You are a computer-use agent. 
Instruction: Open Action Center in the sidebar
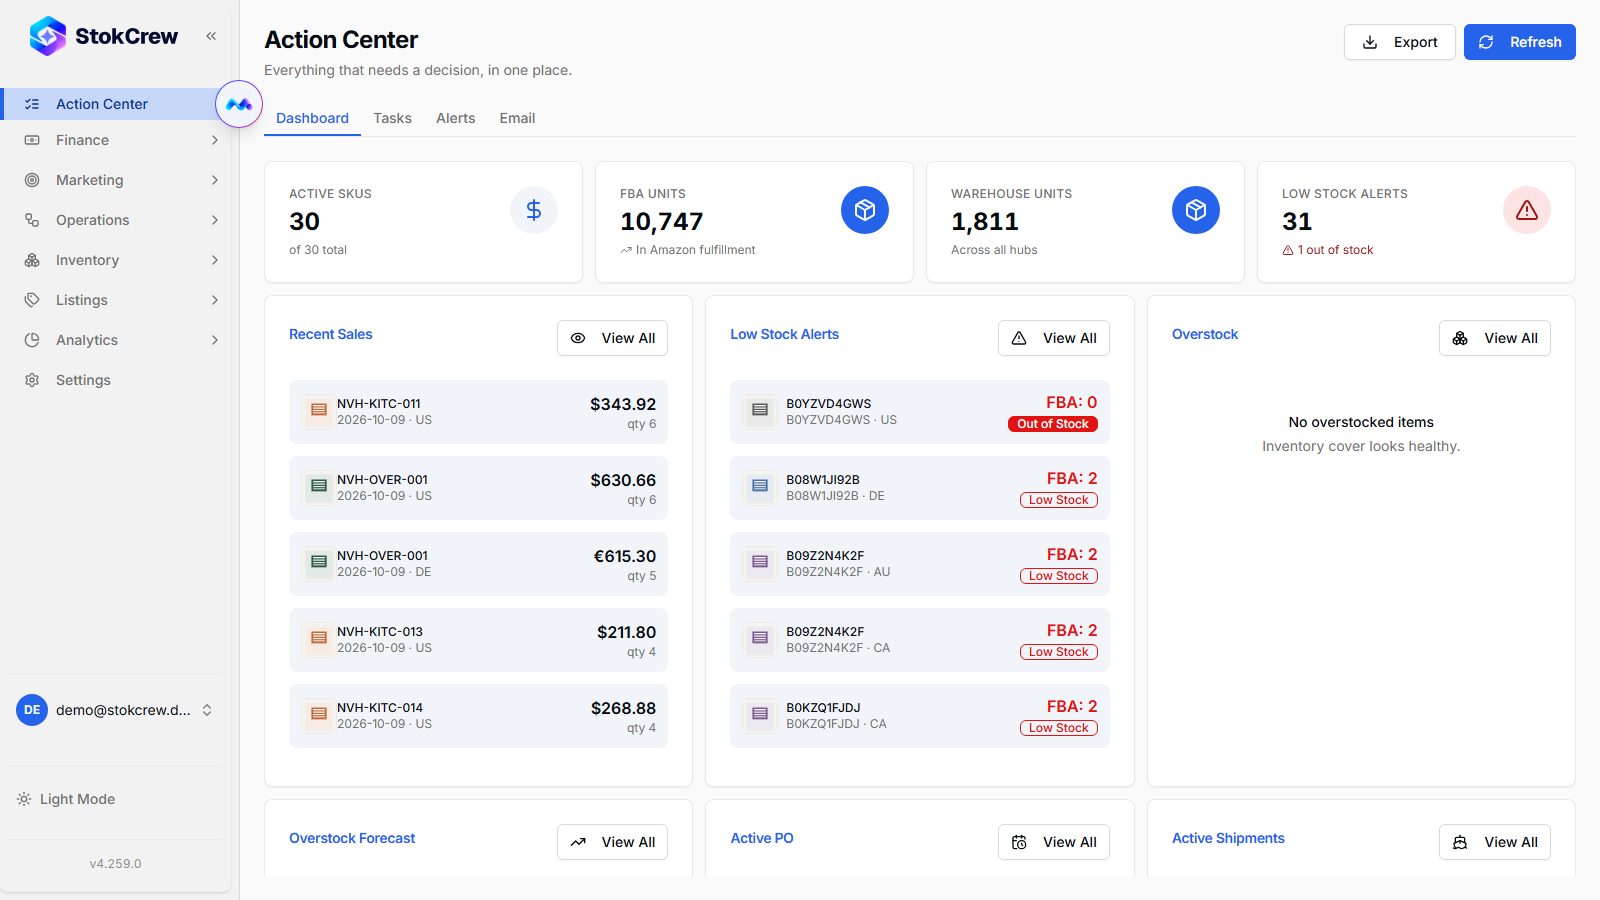click(x=116, y=104)
